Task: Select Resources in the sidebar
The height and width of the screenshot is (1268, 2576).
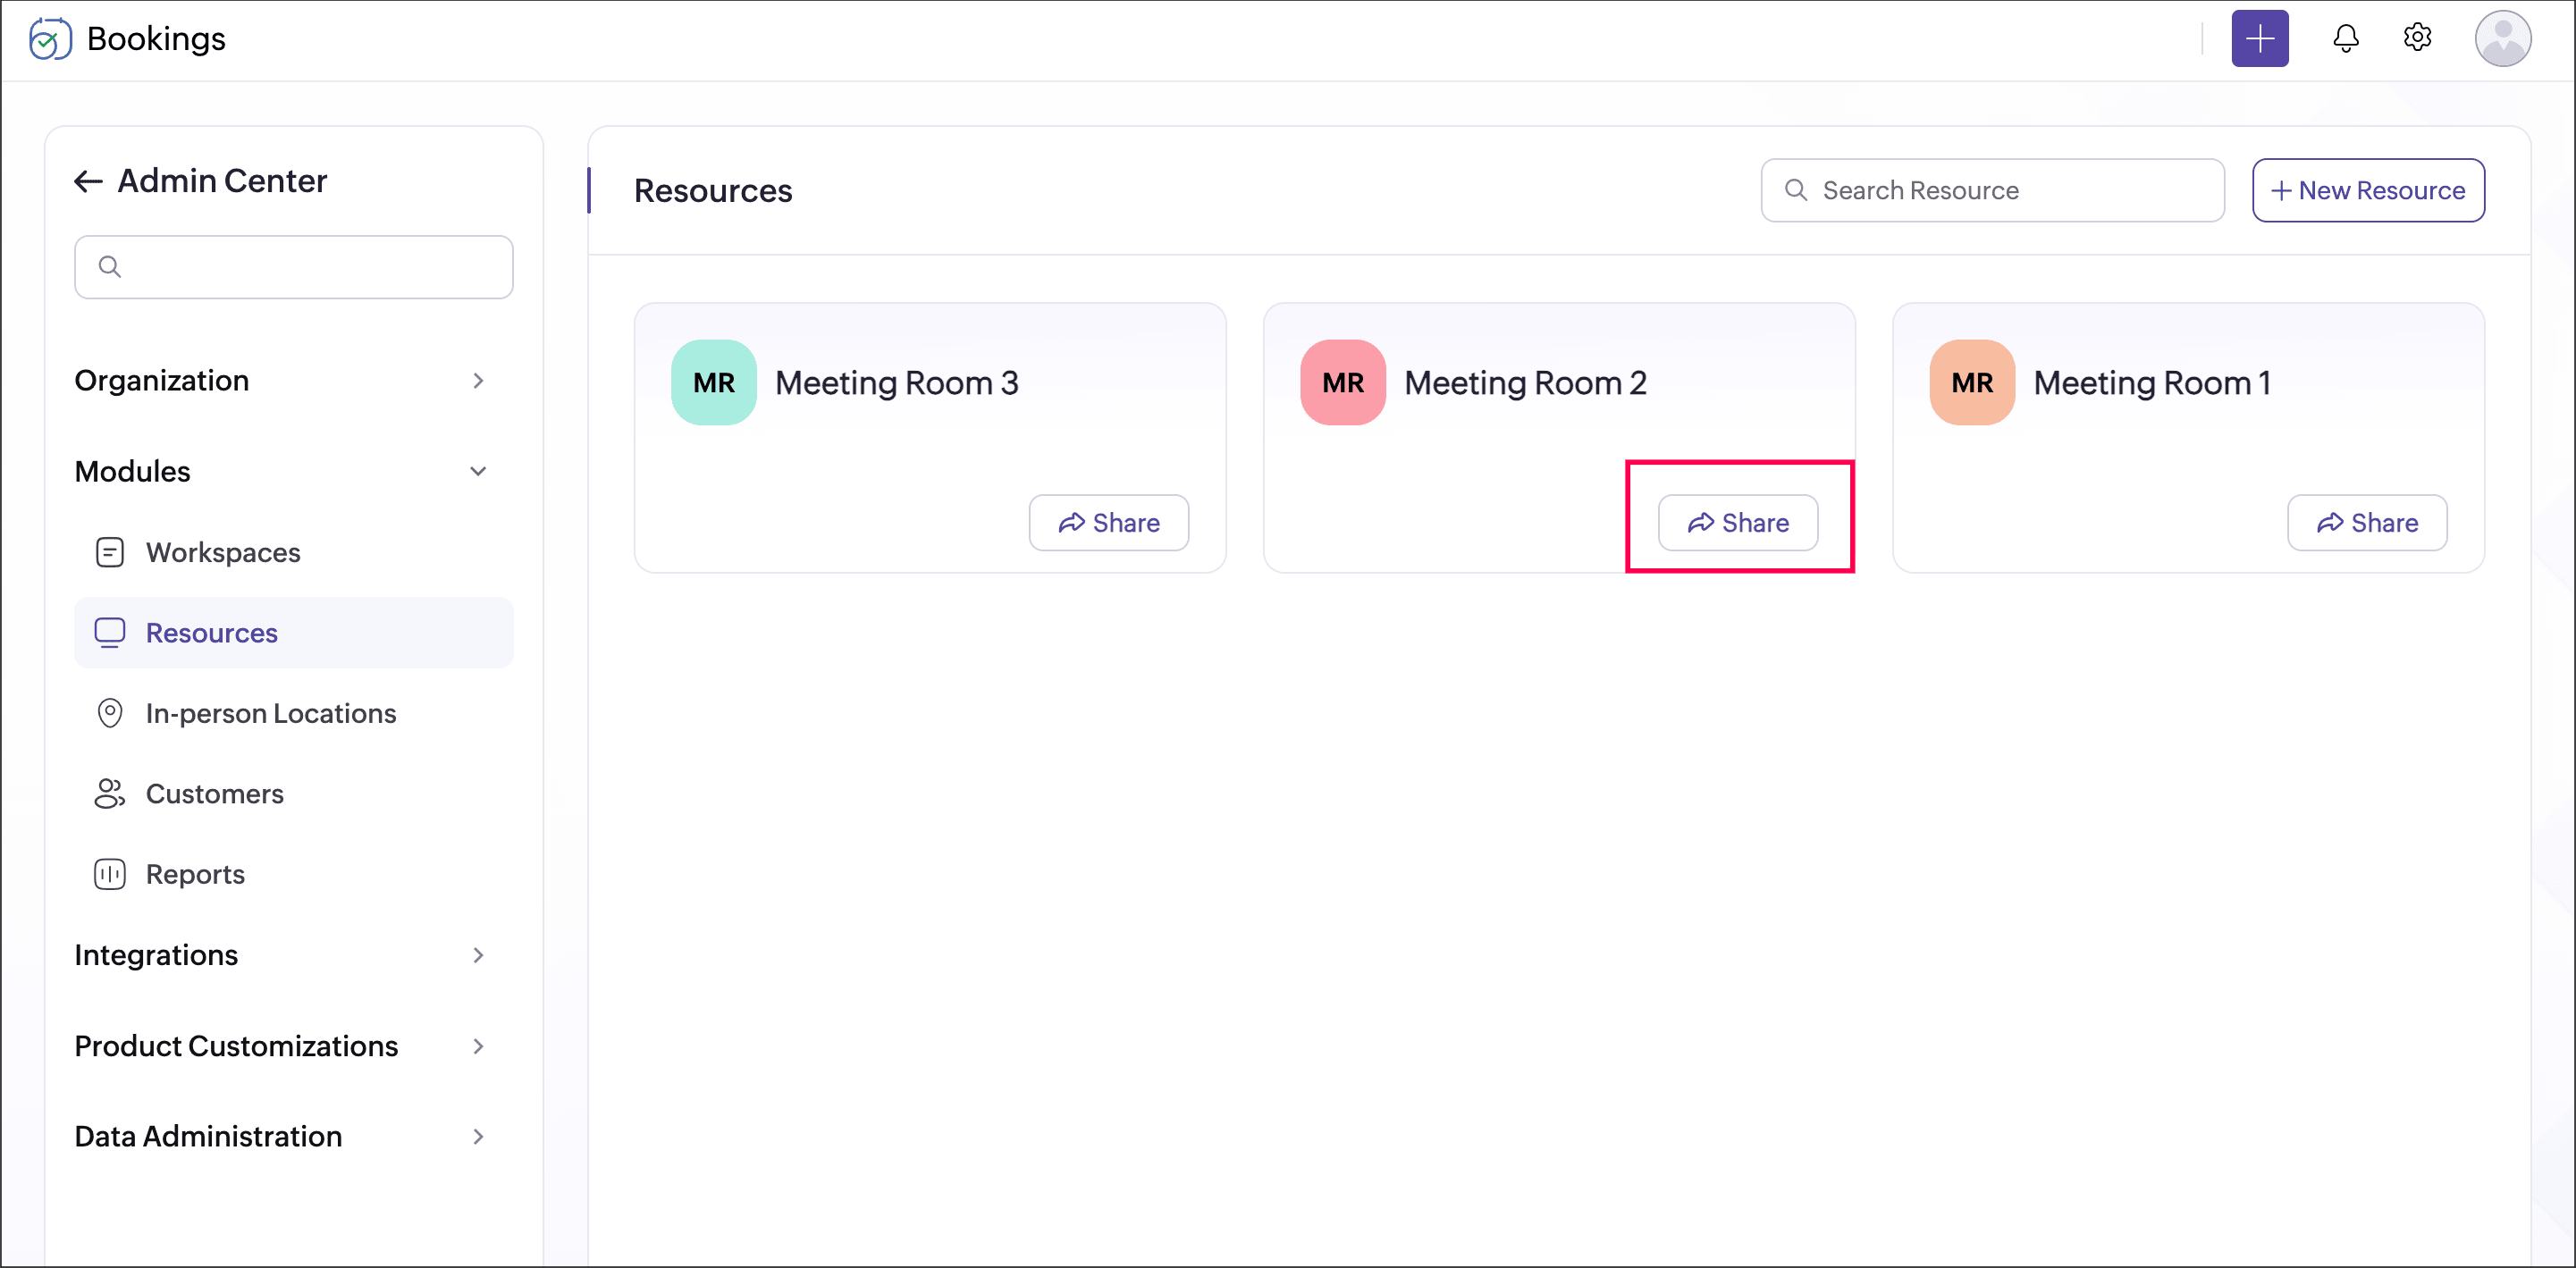Action: (293, 632)
